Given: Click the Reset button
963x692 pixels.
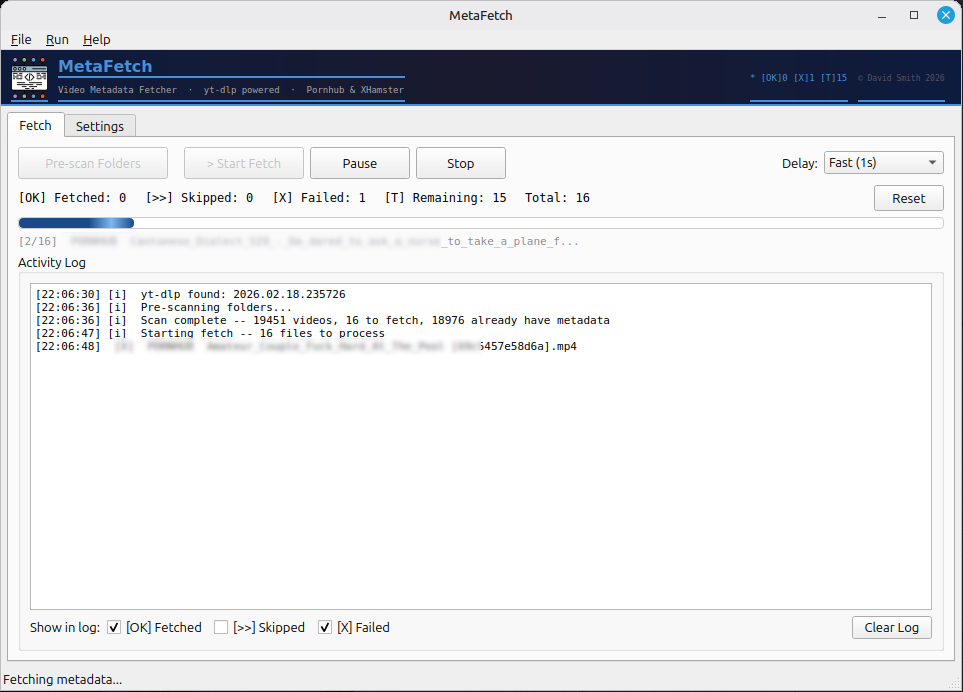Looking at the screenshot, I should [x=908, y=198].
